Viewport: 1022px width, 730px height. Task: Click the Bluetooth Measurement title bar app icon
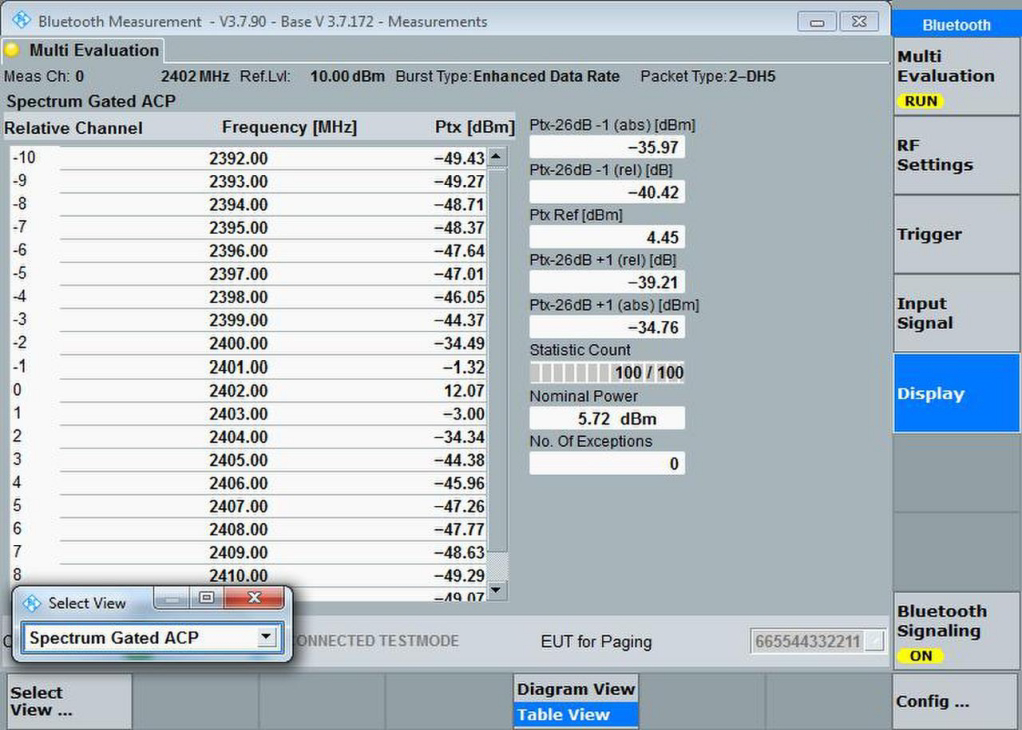(x=21, y=20)
